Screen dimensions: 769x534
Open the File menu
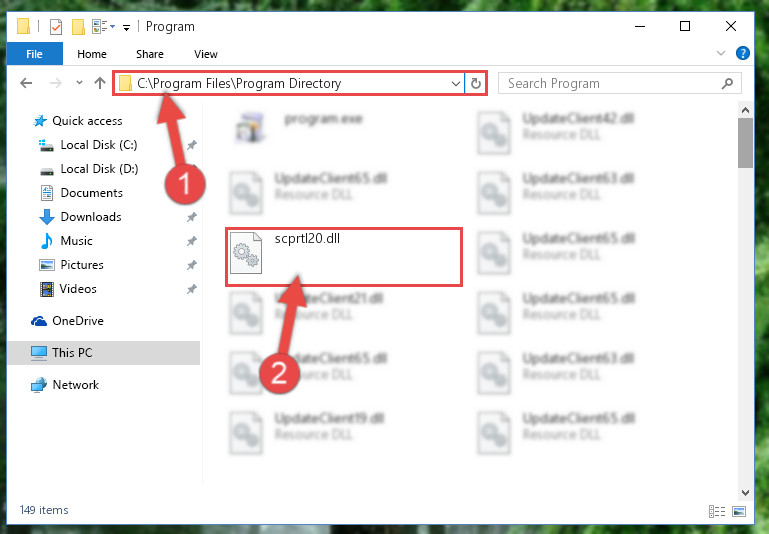tap(34, 53)
